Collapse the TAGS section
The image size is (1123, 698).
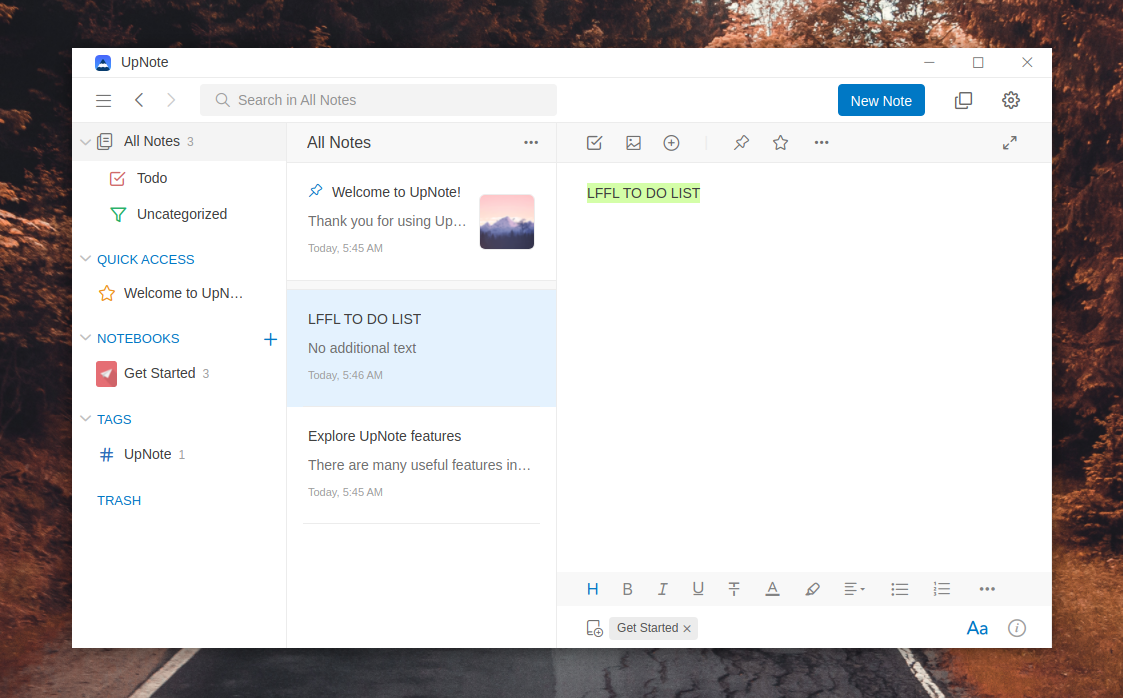click(x=85, y=419)
